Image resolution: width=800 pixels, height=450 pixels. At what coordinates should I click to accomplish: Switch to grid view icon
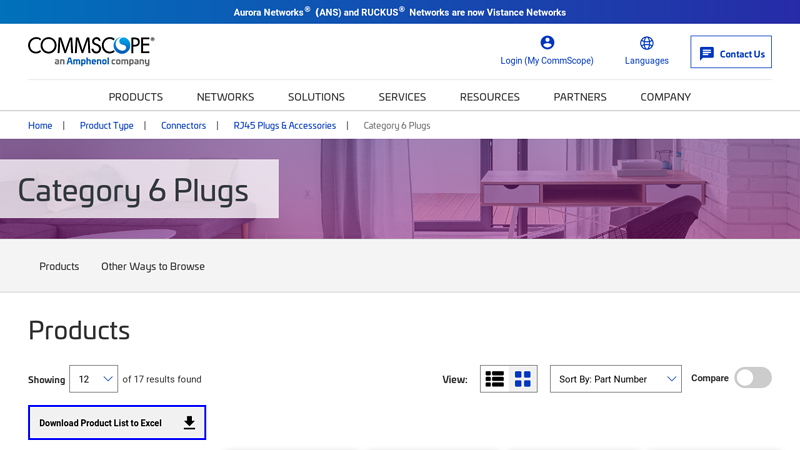pos(522,379)
